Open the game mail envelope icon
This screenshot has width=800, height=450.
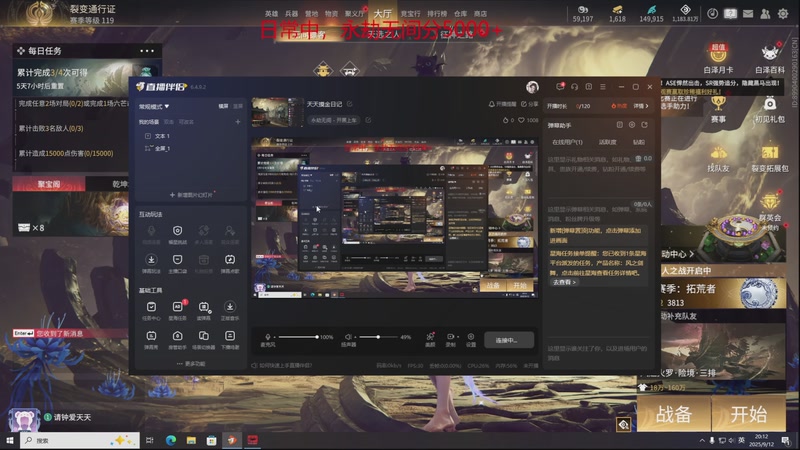[x=748, y=14]
